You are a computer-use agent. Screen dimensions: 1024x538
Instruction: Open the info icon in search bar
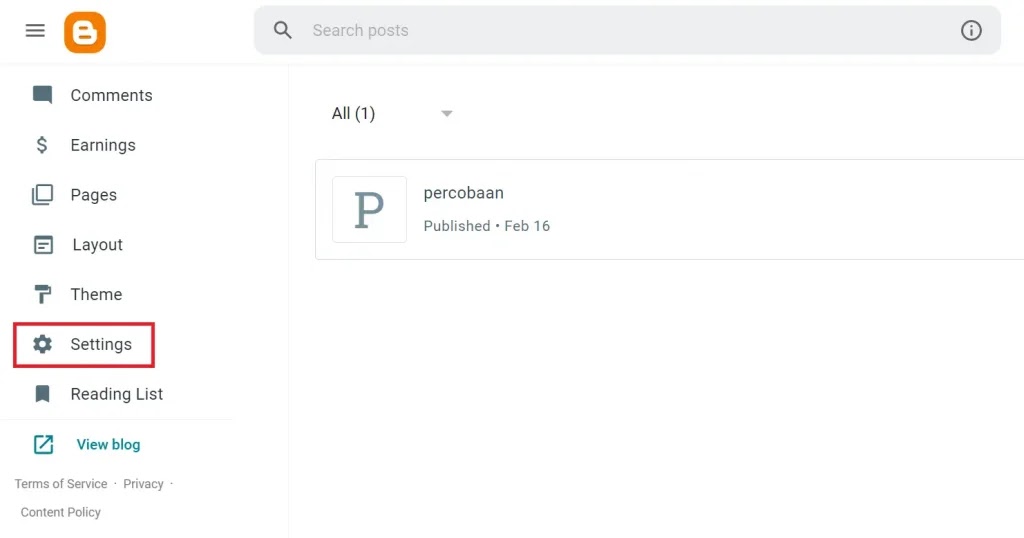pyautogui.click(x=971, y=30)
